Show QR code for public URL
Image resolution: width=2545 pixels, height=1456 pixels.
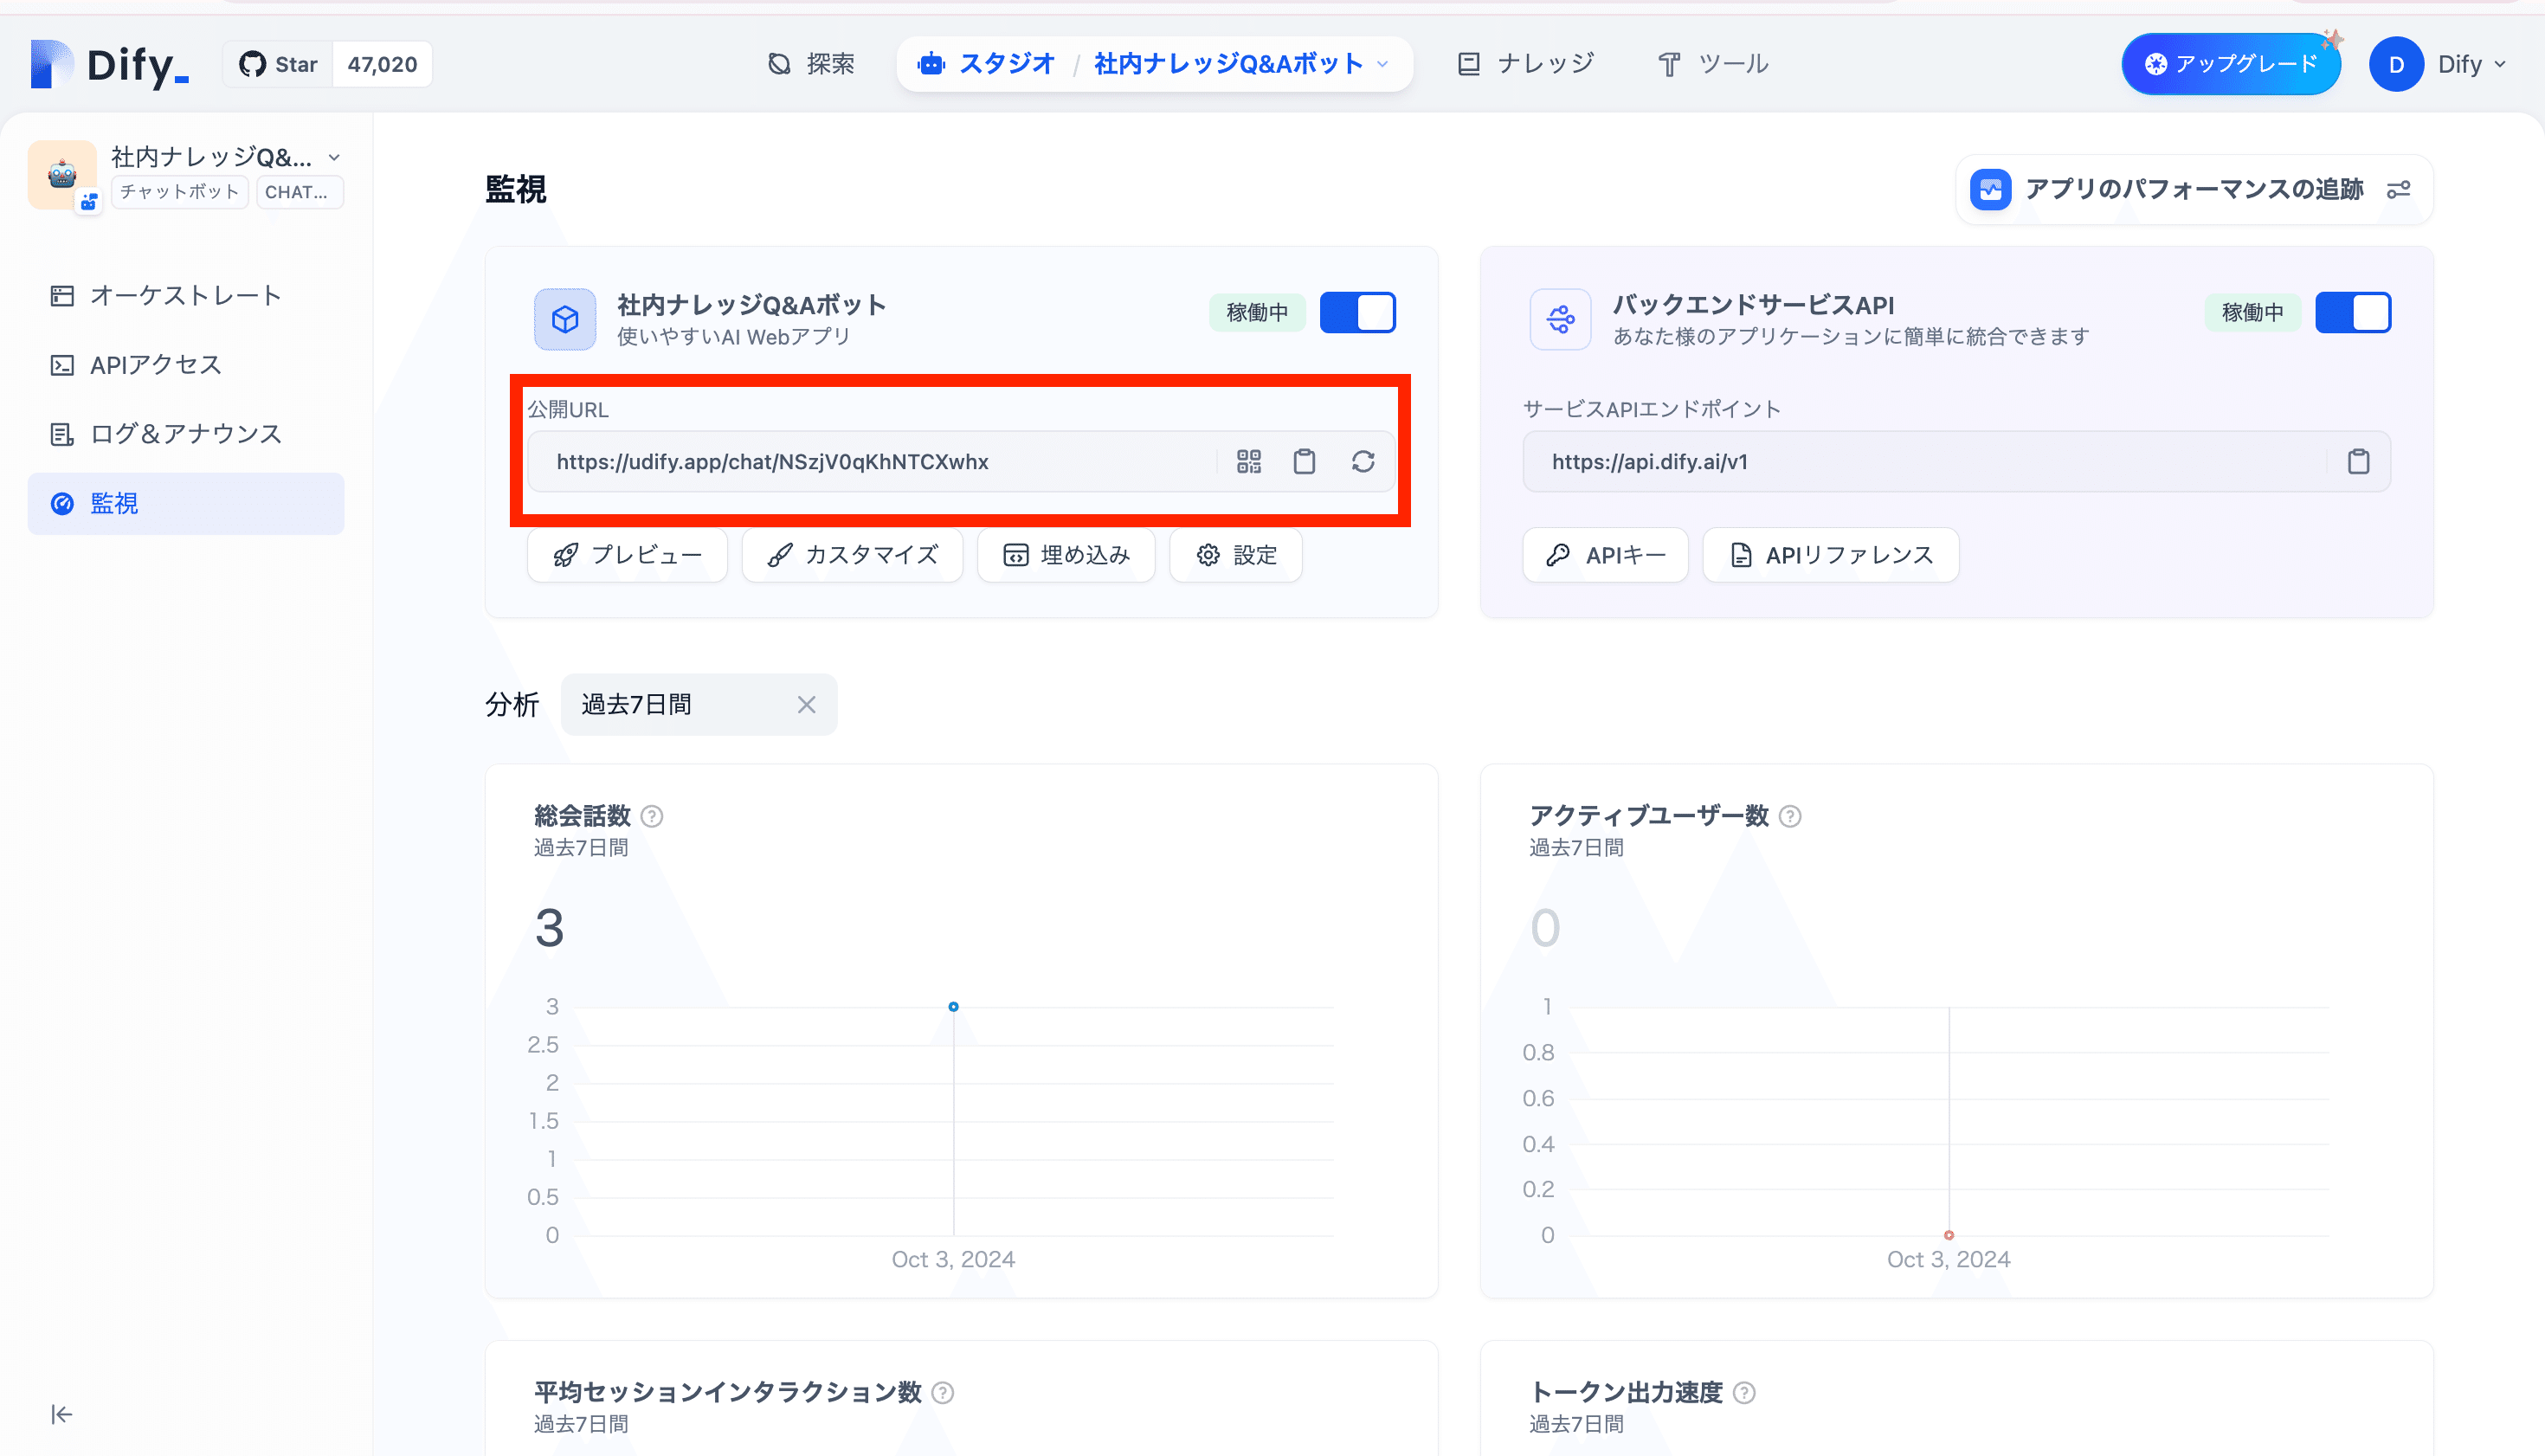[1248, 461]
